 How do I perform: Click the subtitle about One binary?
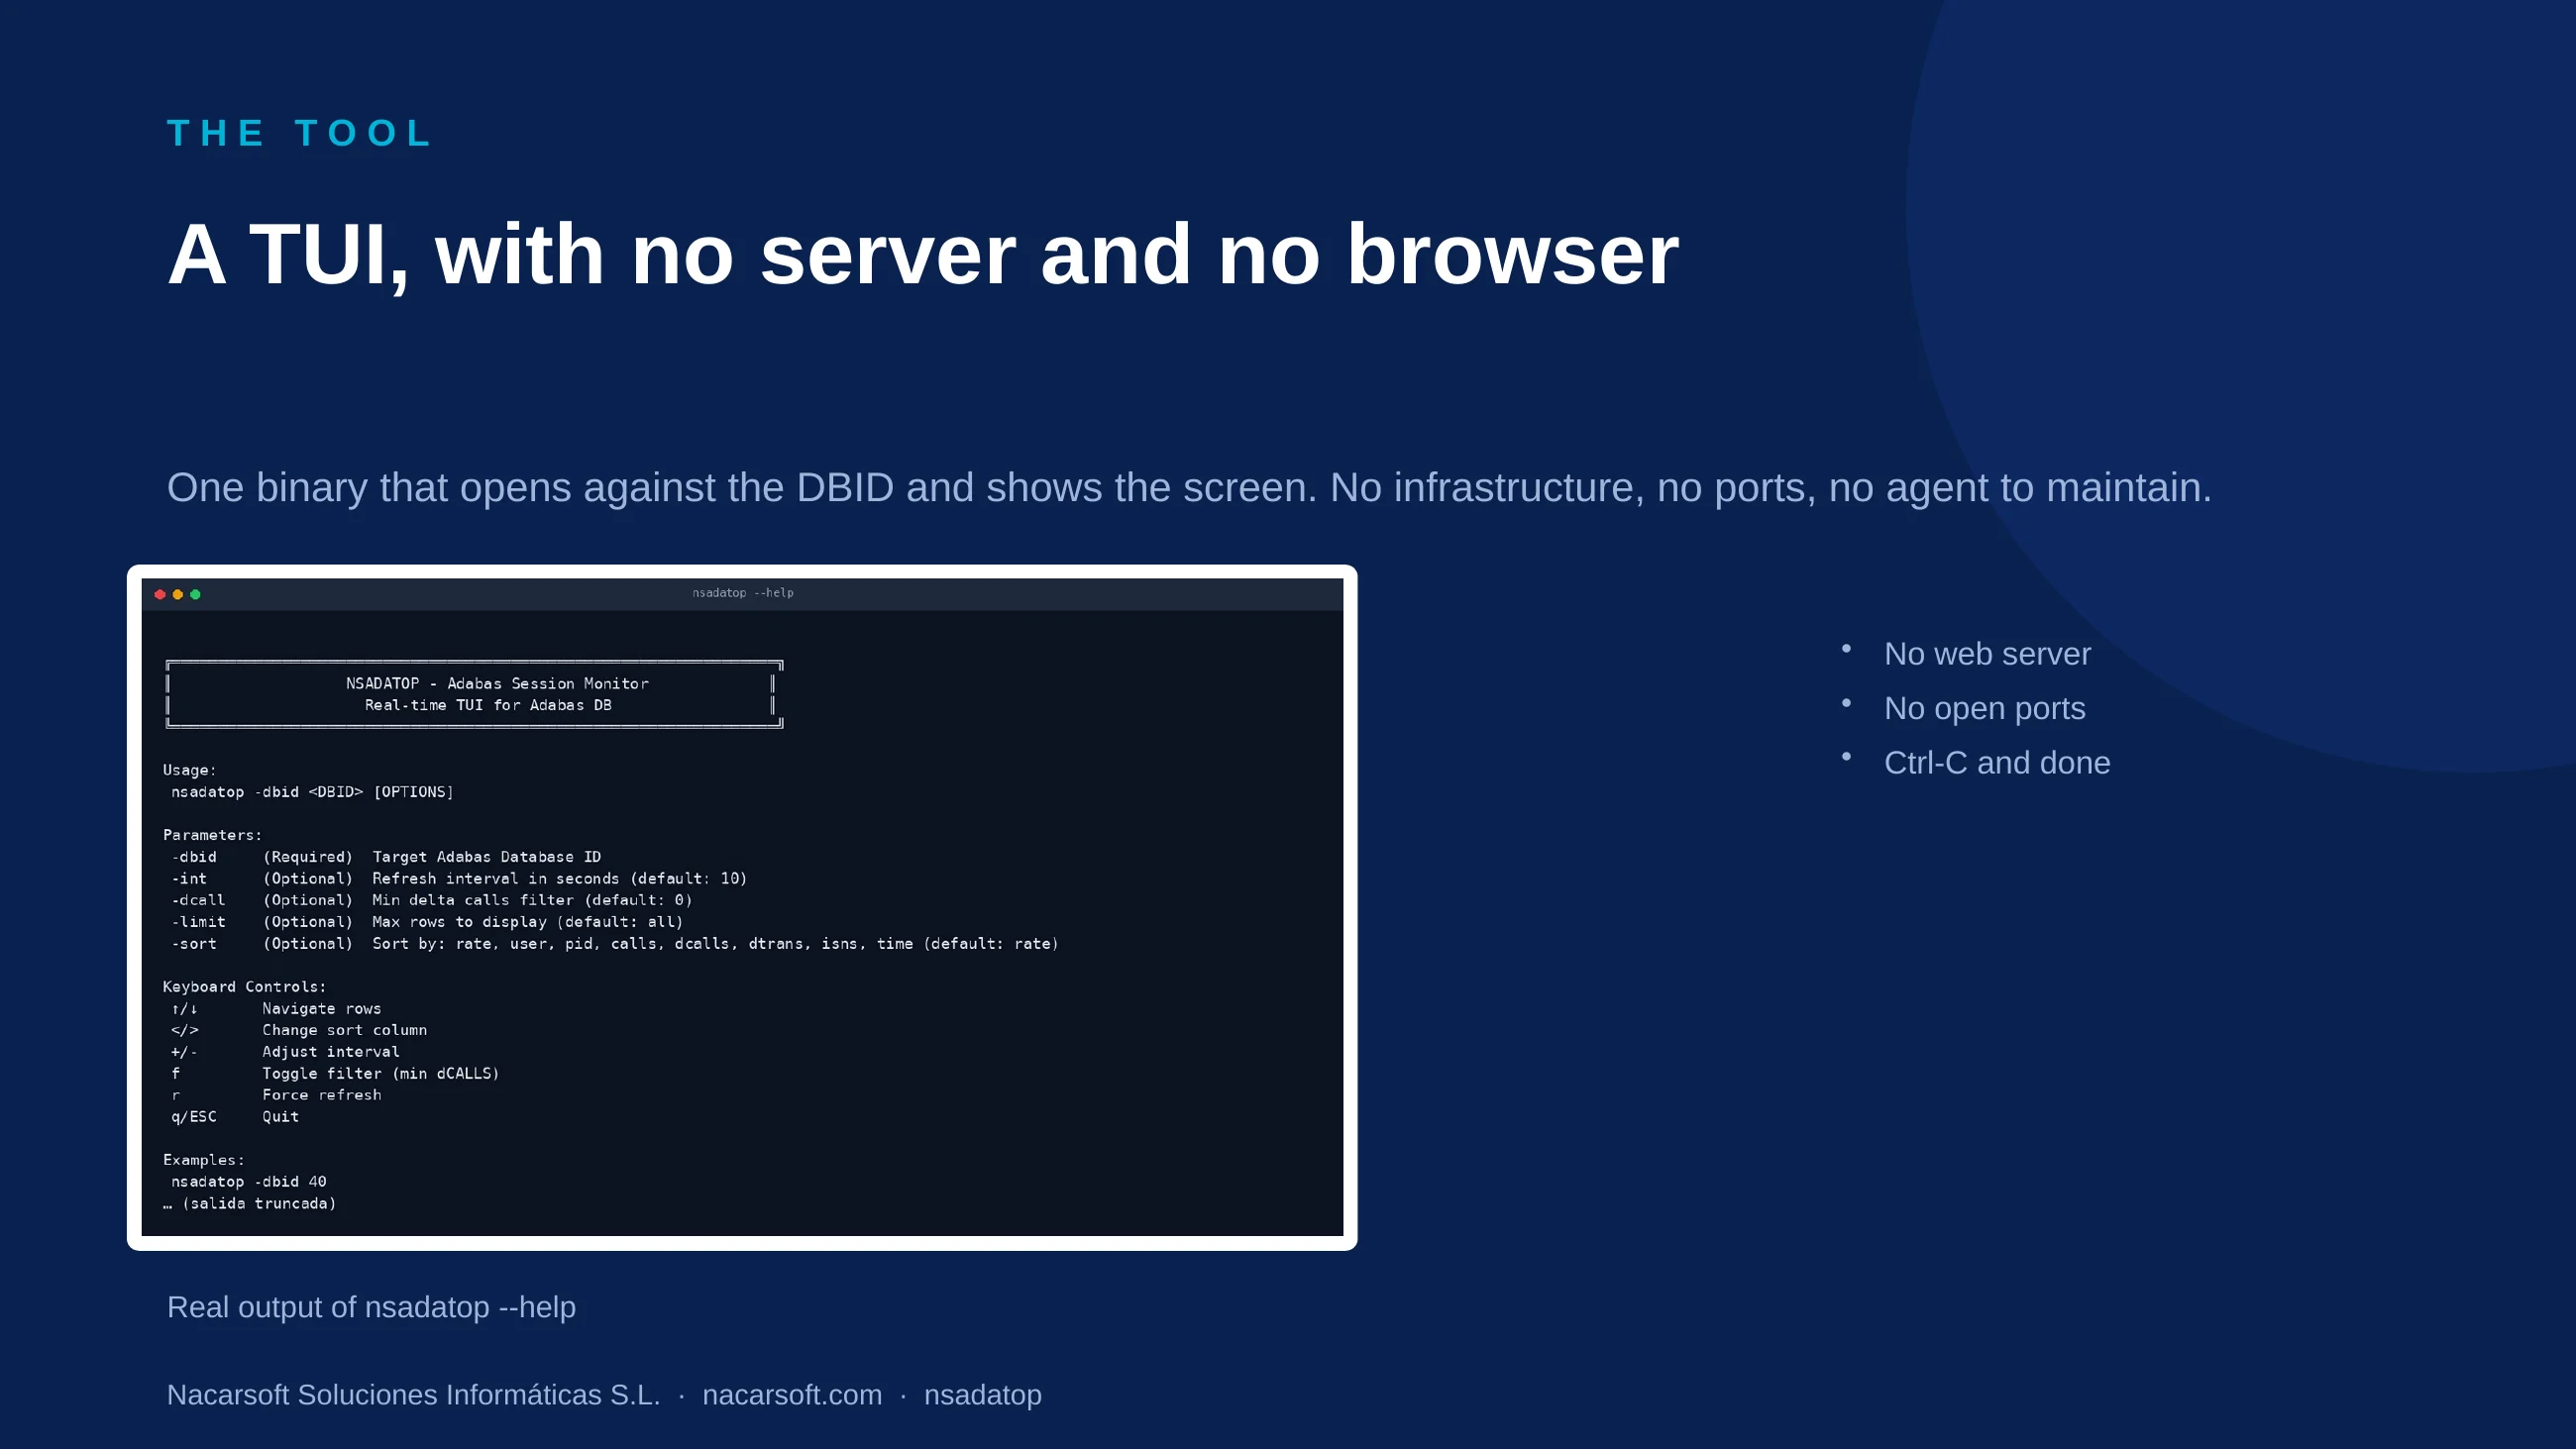pyautogui.click(x=1189, y=488)
